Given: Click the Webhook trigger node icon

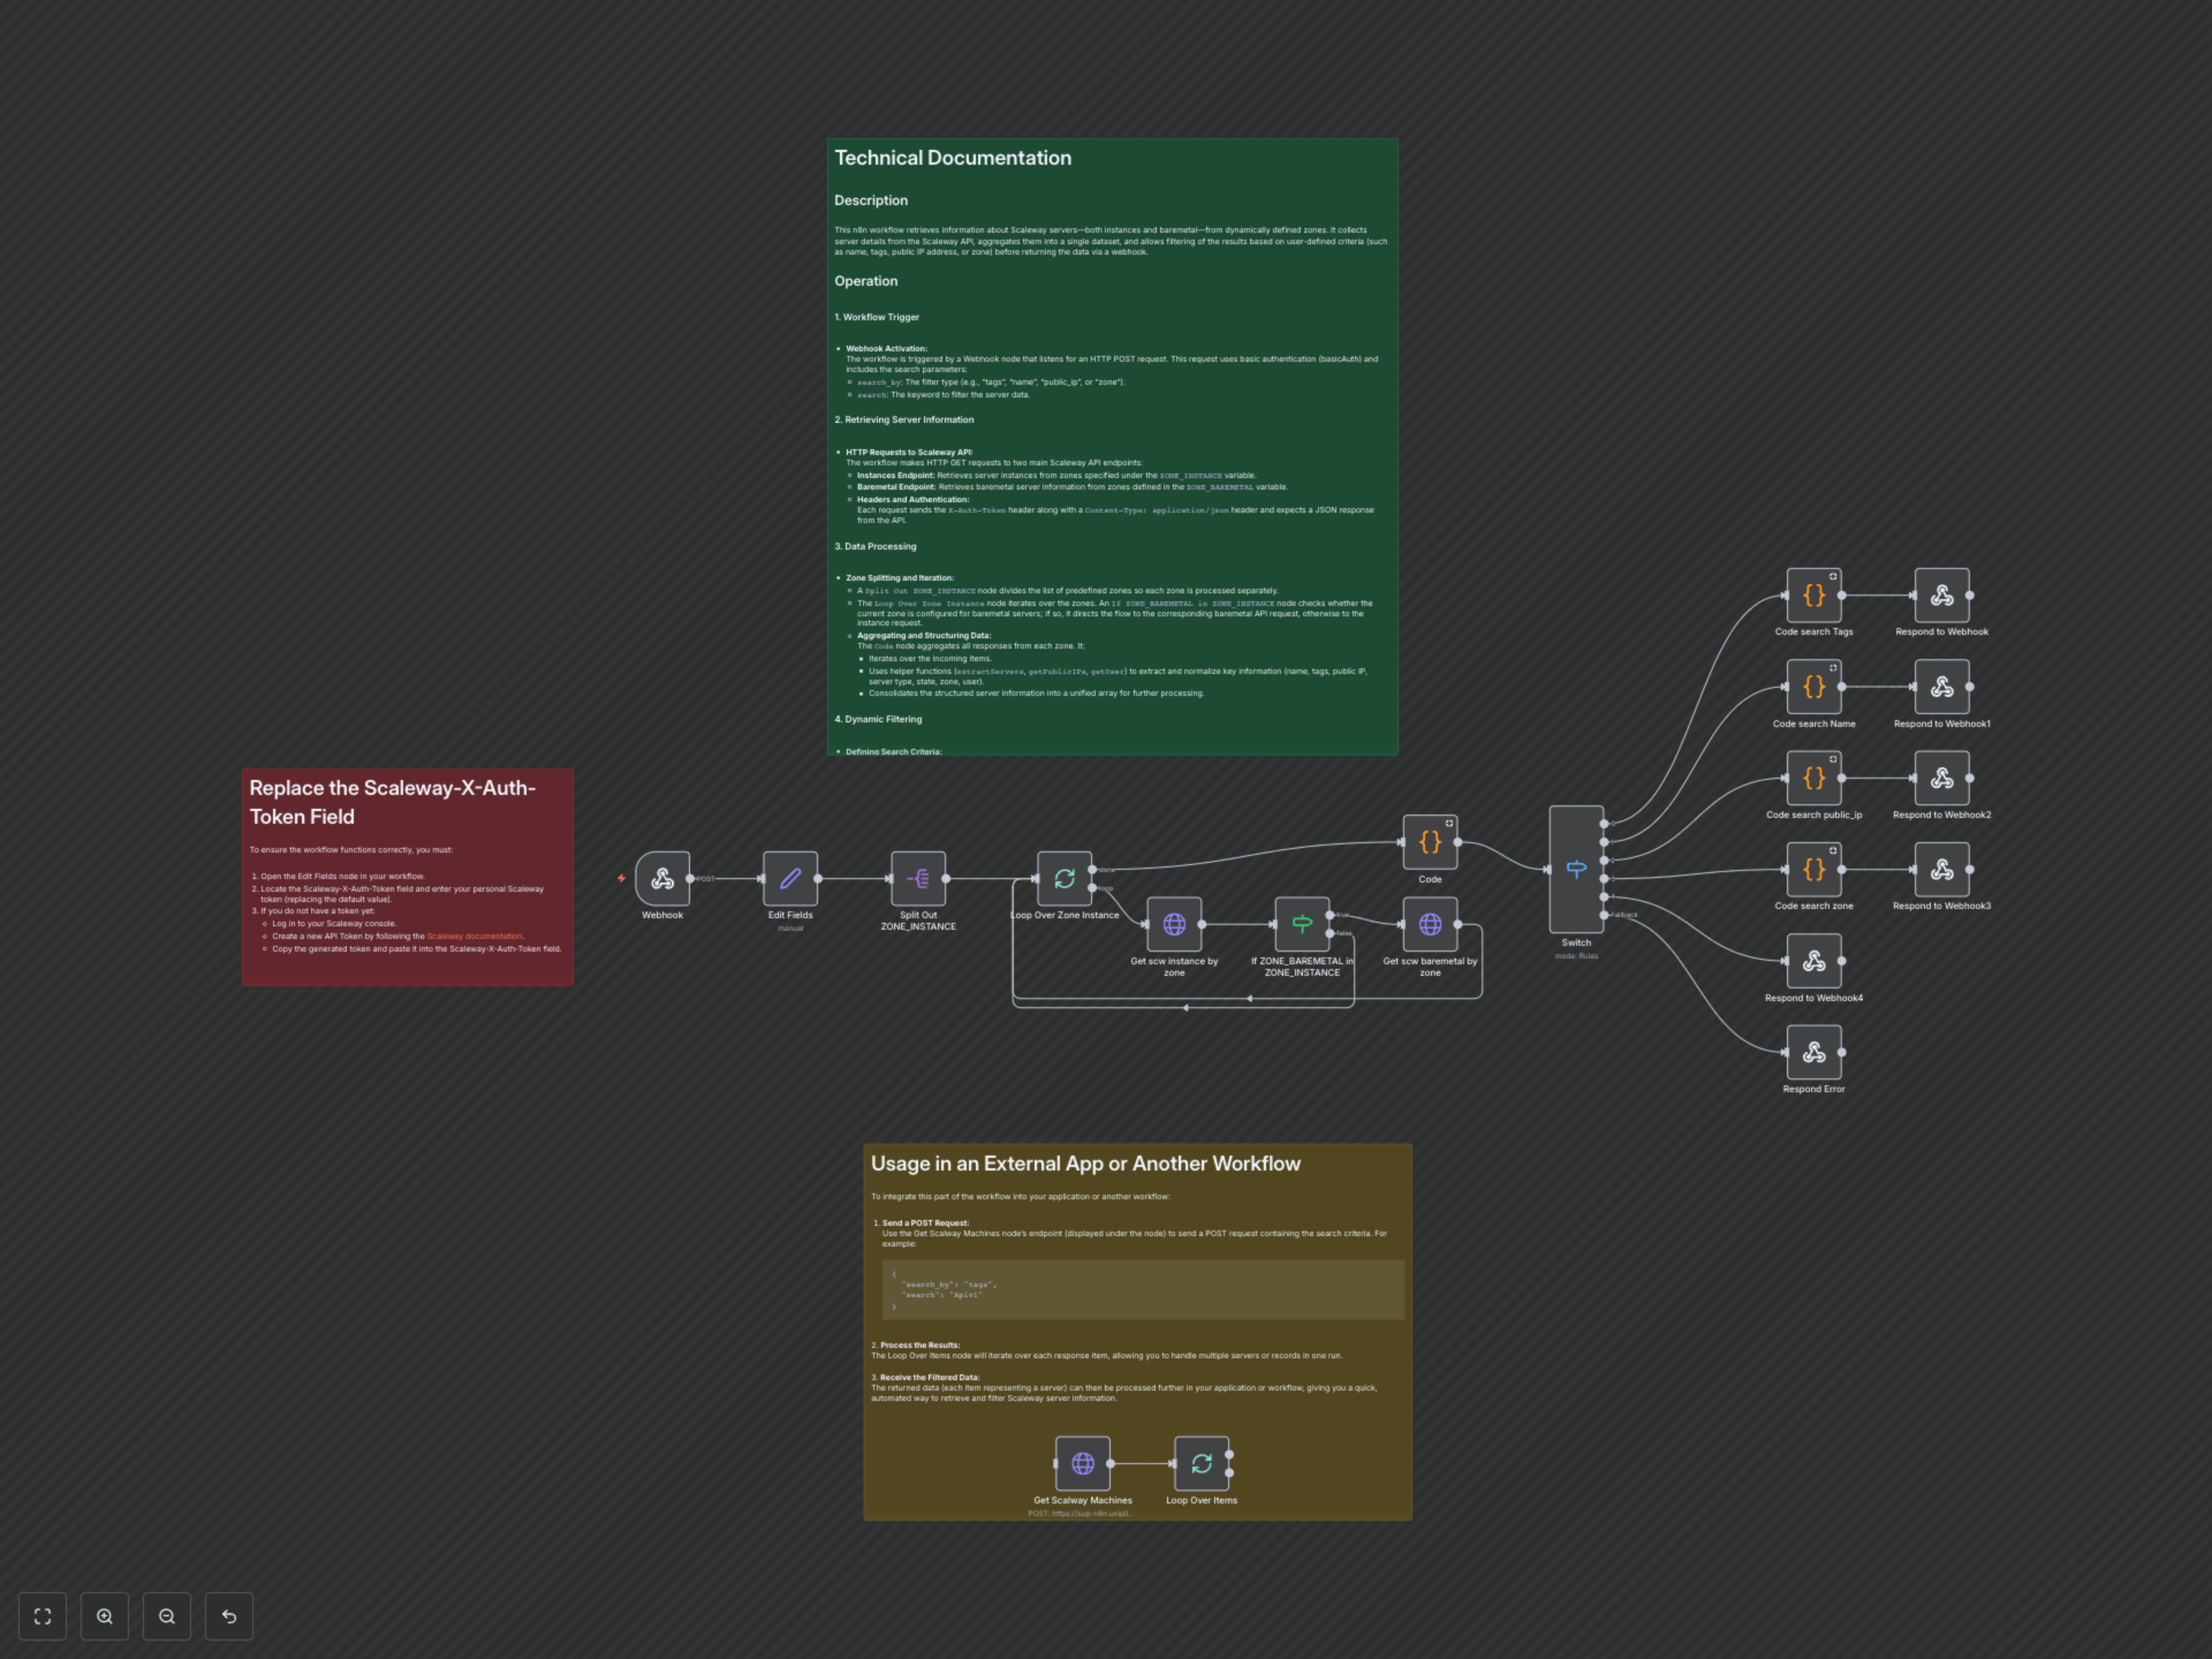Looking at the screenshot, I should tap(662, 878).
